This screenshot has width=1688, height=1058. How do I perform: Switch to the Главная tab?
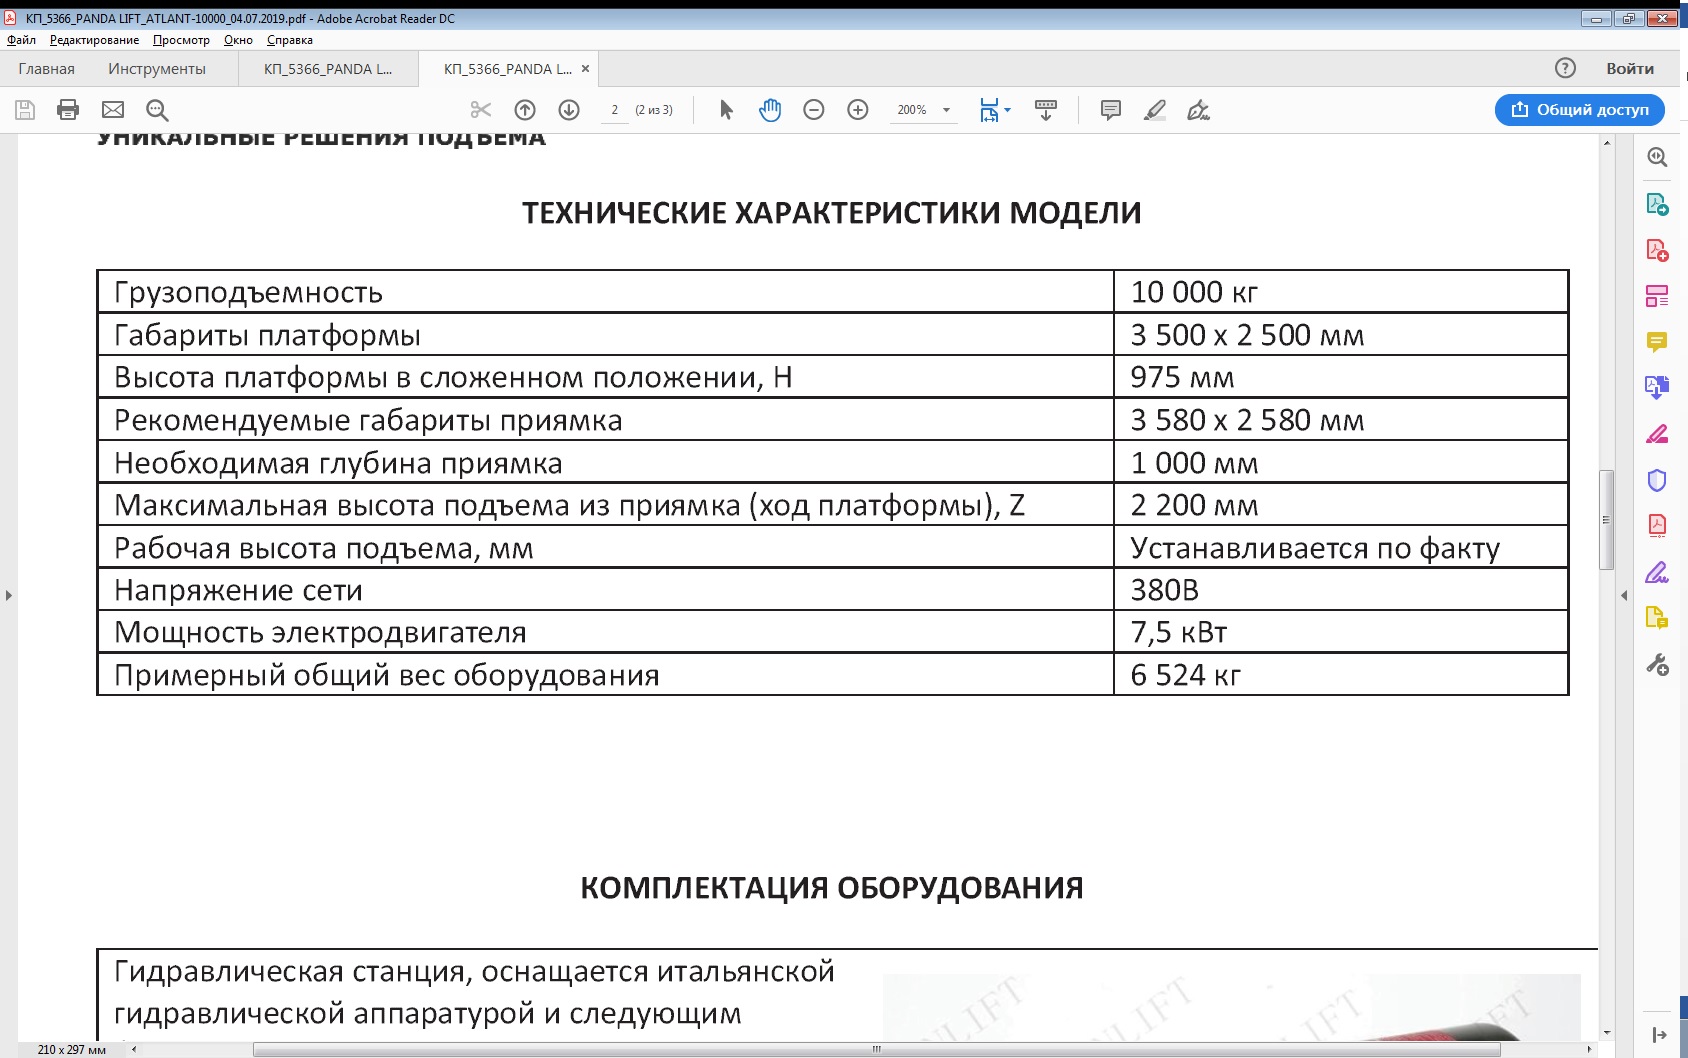click(46, 69)
